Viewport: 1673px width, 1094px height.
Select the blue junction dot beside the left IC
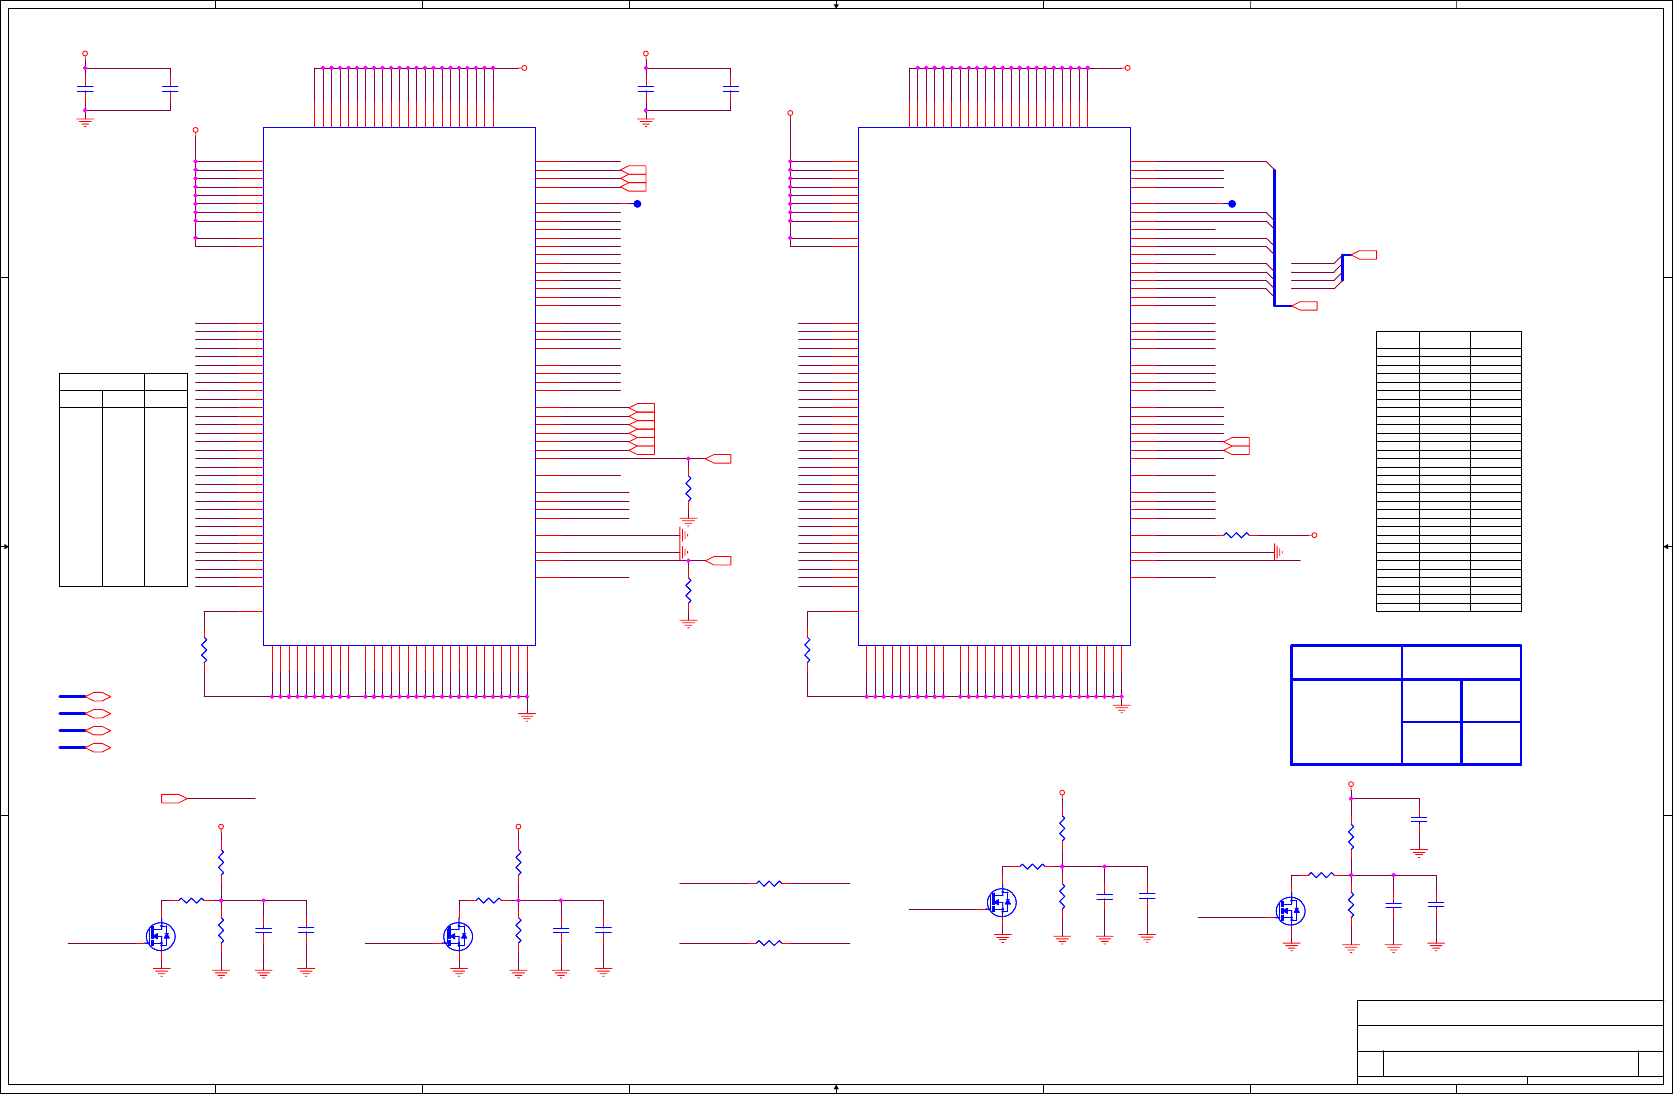[637, 204]
